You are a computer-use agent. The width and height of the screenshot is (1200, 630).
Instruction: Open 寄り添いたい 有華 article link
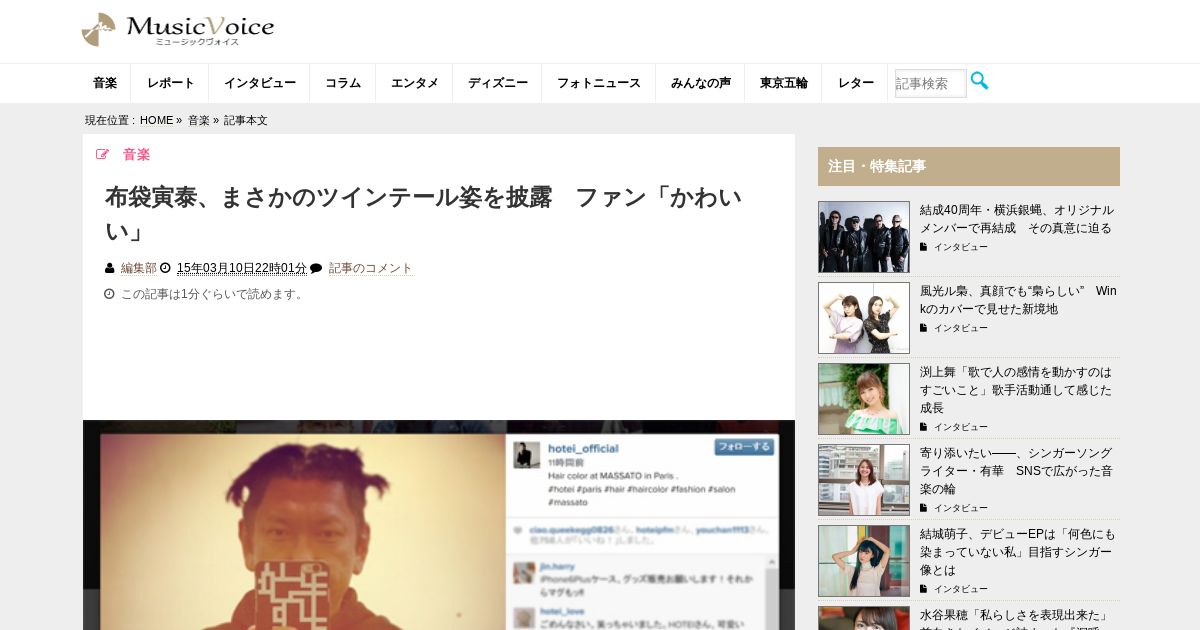point(1016,471)
